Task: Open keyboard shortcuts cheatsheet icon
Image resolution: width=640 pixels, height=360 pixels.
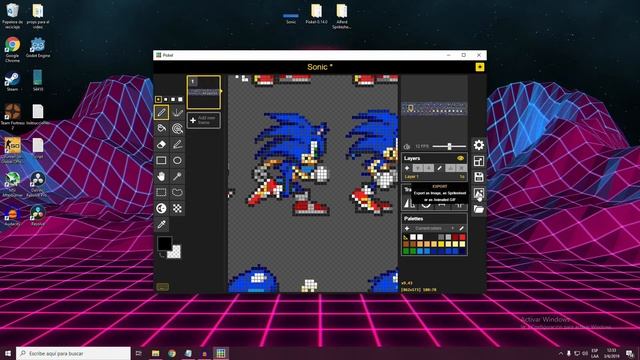Action: click(x=162, y=287)
